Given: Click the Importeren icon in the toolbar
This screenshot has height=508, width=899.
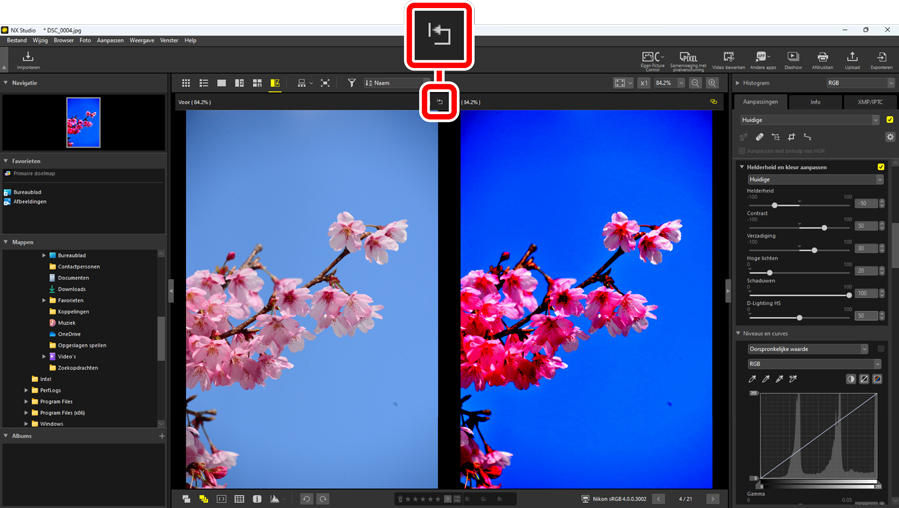Looking at the screenshot, I should click(27, 59).
